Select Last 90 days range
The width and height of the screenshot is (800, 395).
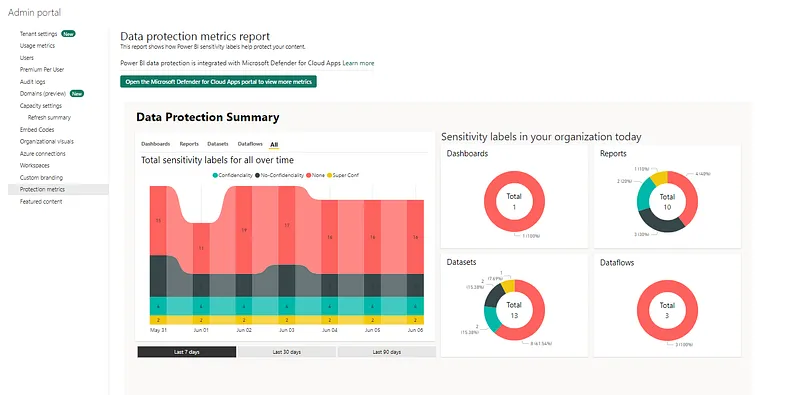[387, 352]
